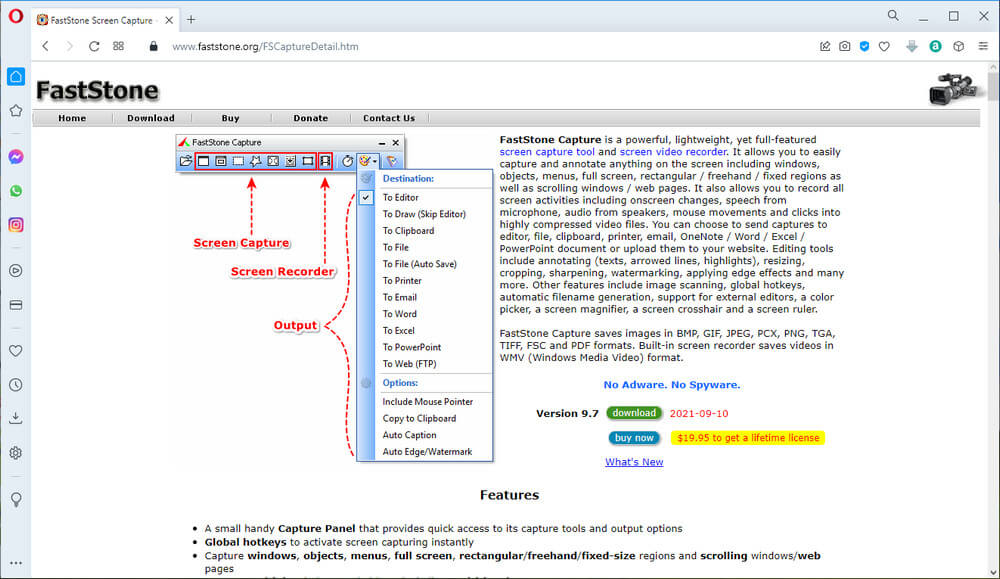Open the browser downloads arrow icon

[912, 46]
